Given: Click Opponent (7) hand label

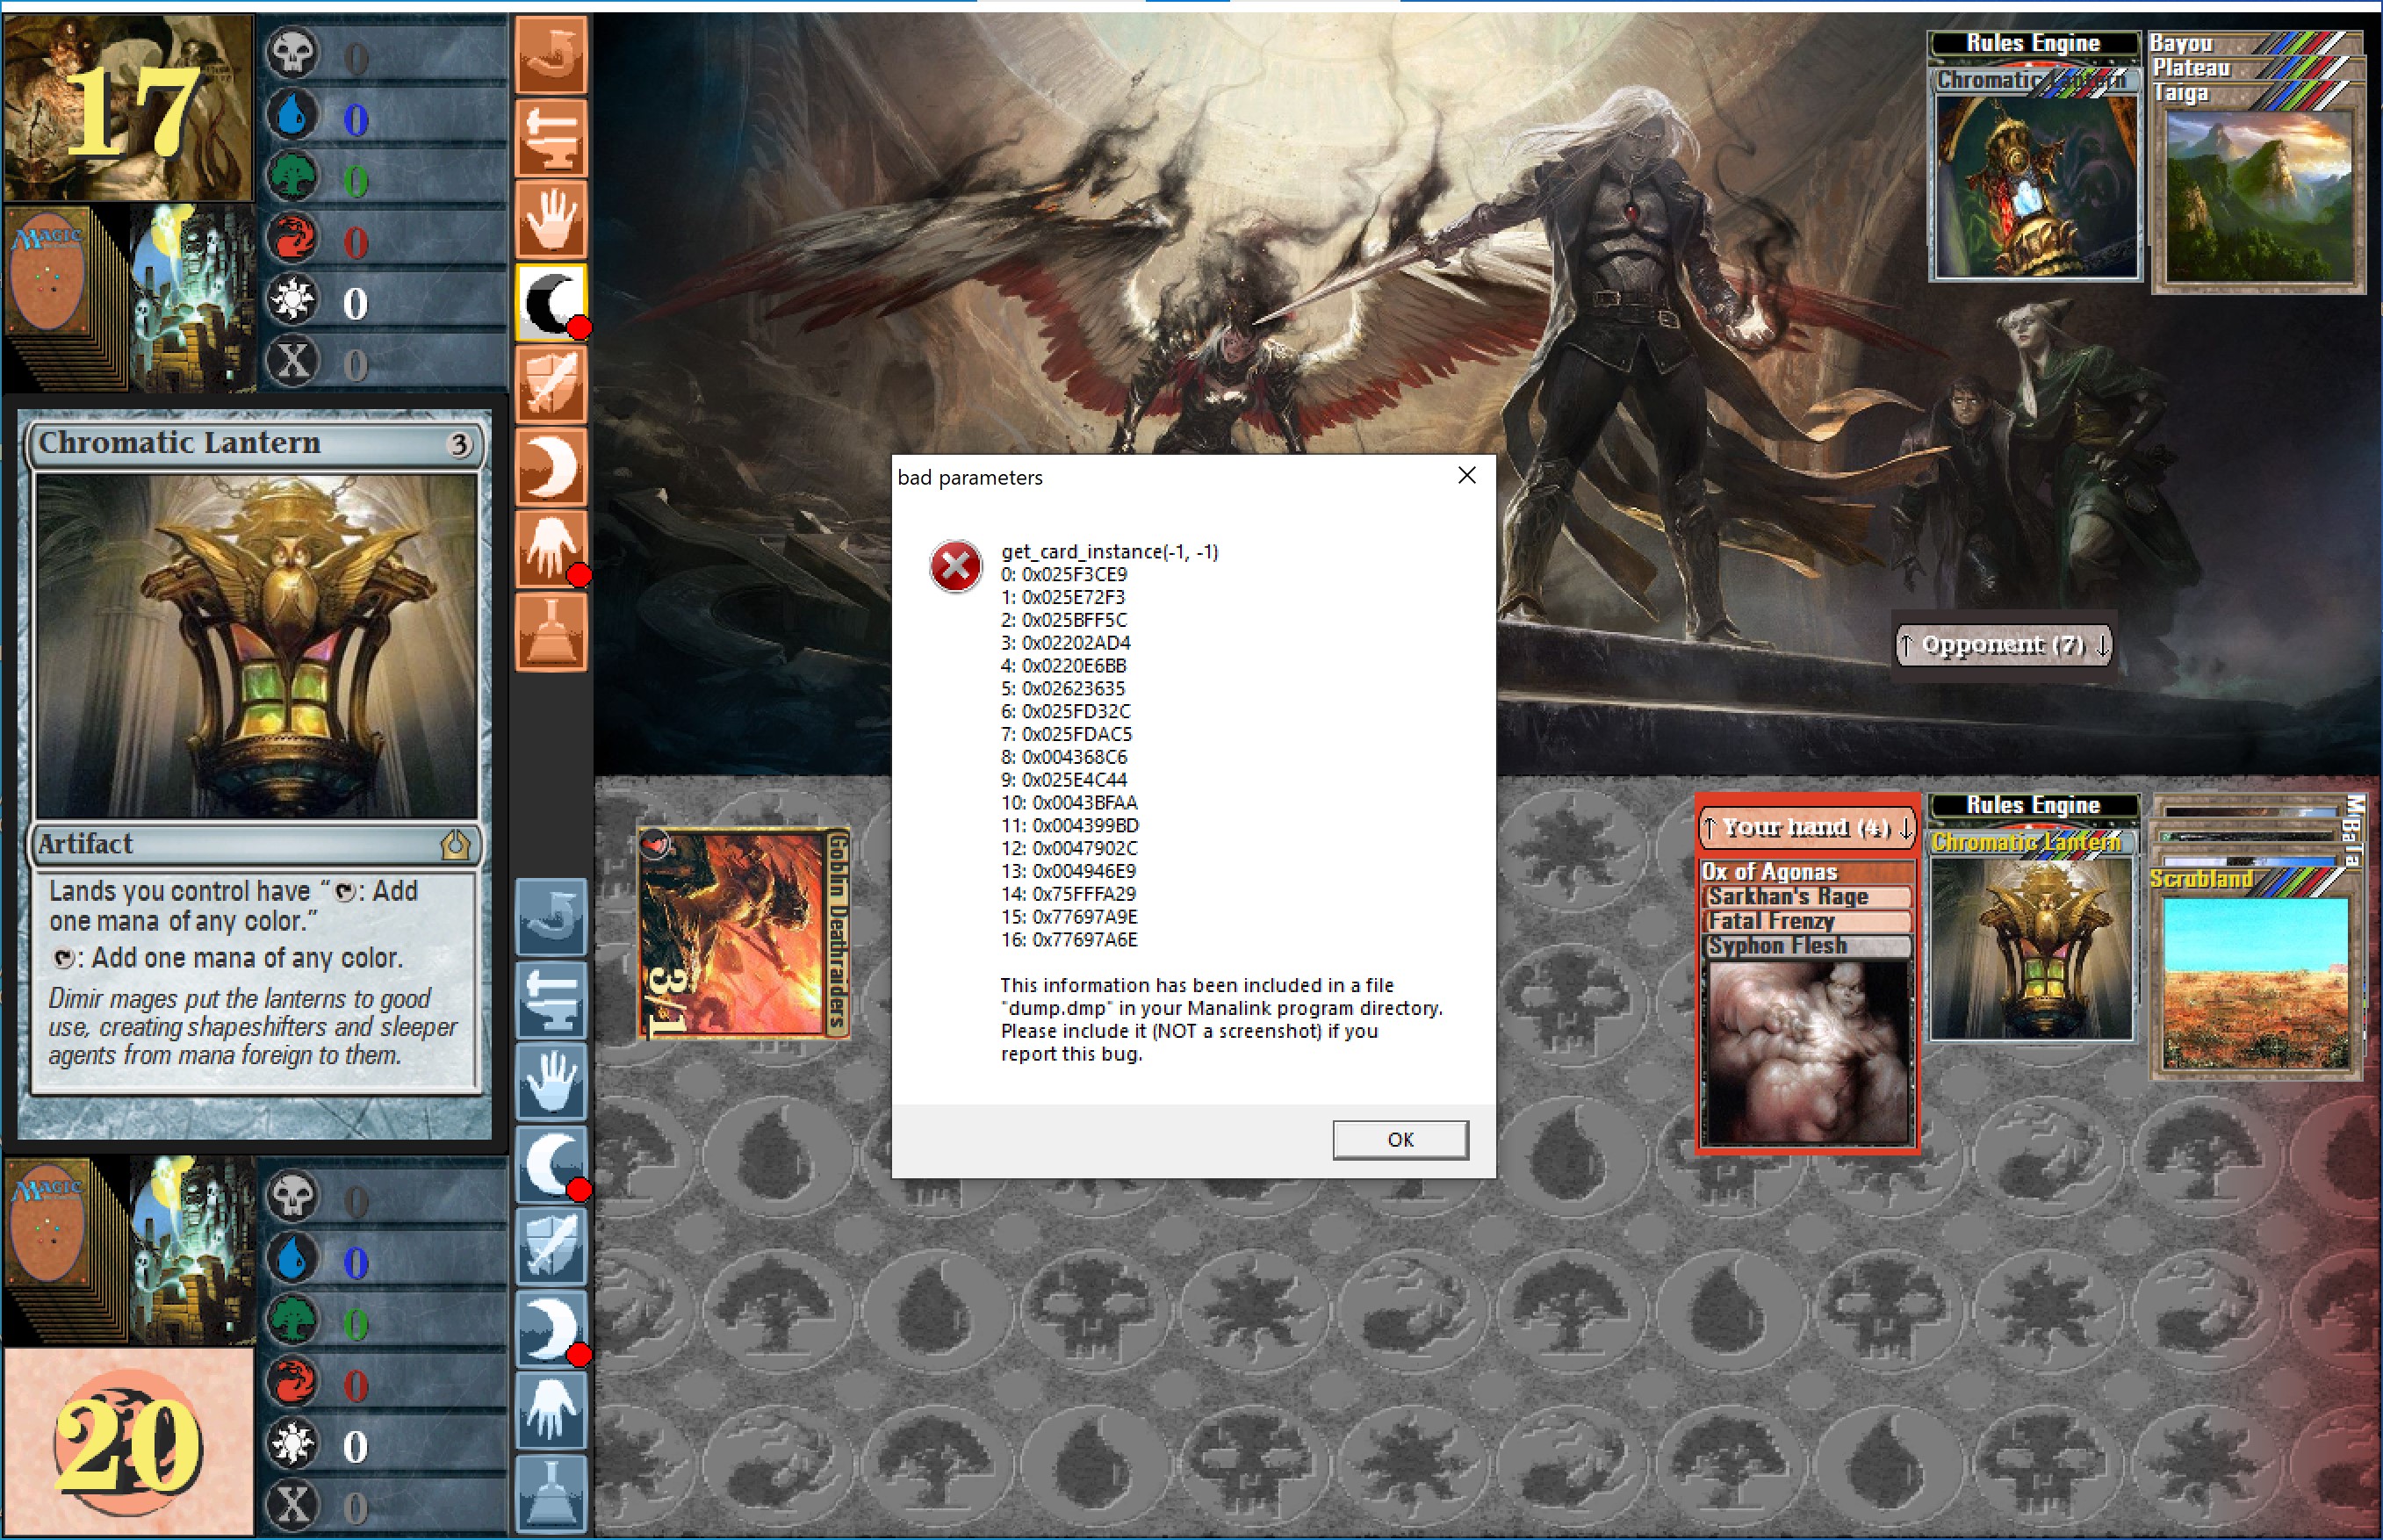Looking at the screenshot, I should (x=2003, y=645).
